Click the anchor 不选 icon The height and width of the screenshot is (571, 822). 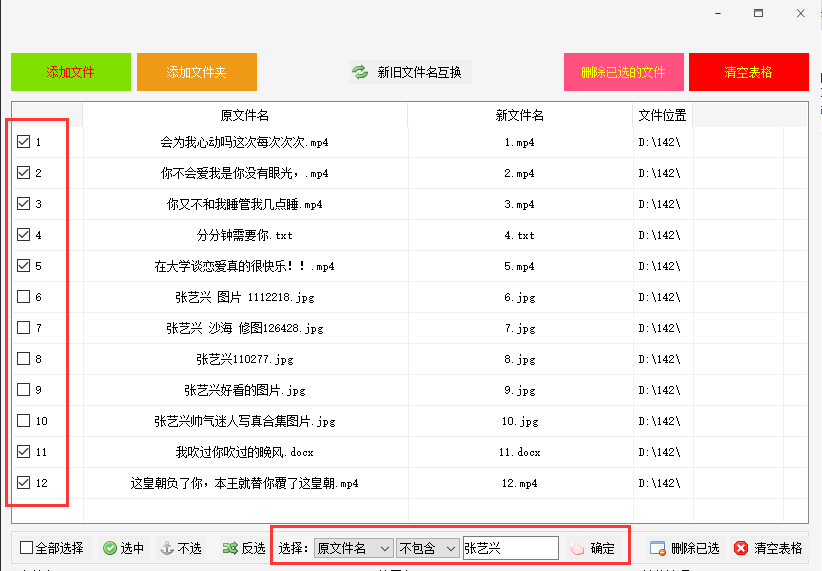[167, 548]
